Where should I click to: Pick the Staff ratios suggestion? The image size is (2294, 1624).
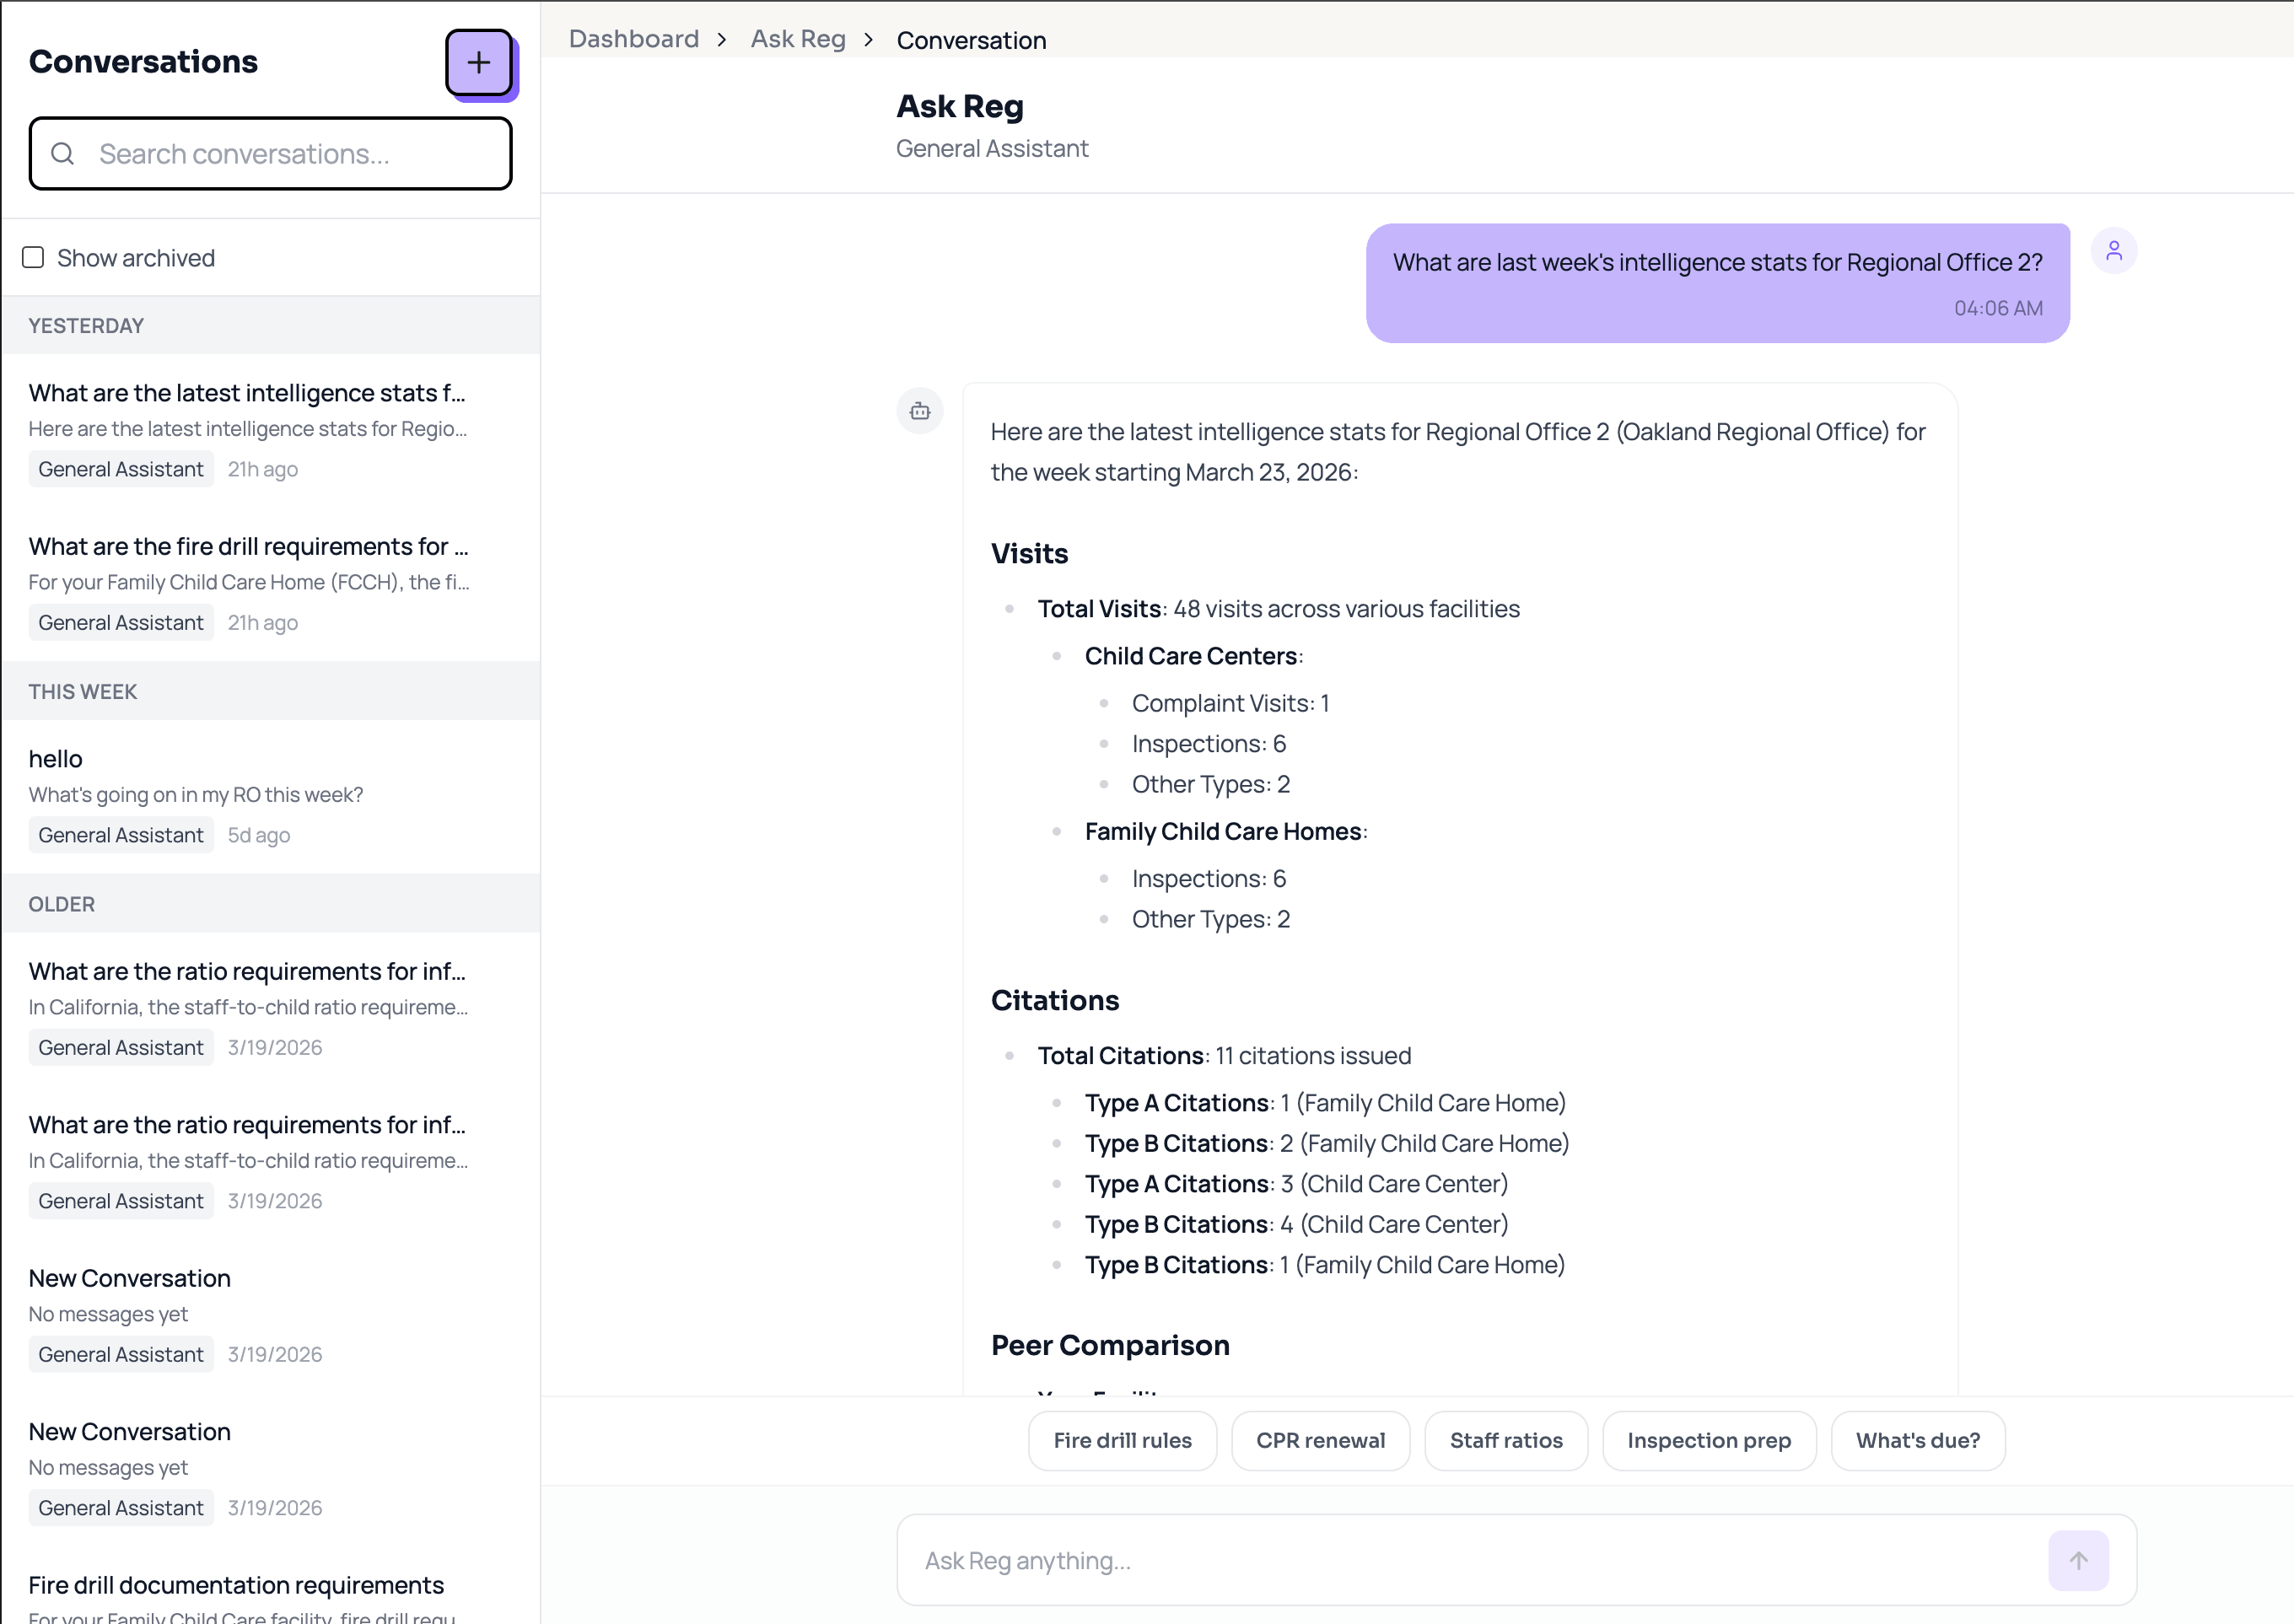click(x=1505, y=1440)
